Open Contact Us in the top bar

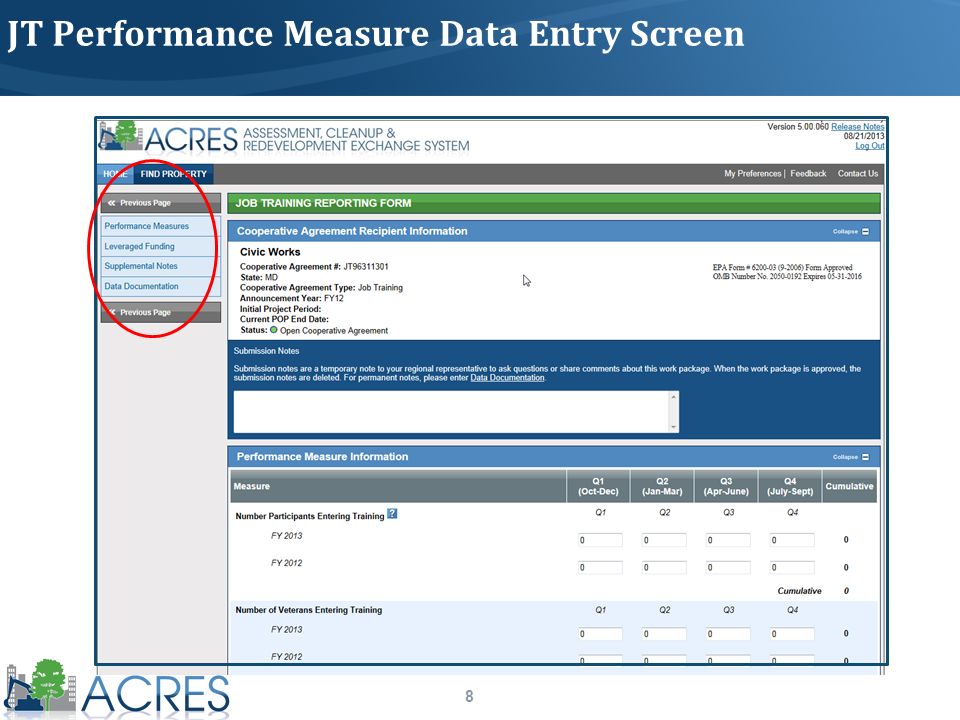[858, 173]
